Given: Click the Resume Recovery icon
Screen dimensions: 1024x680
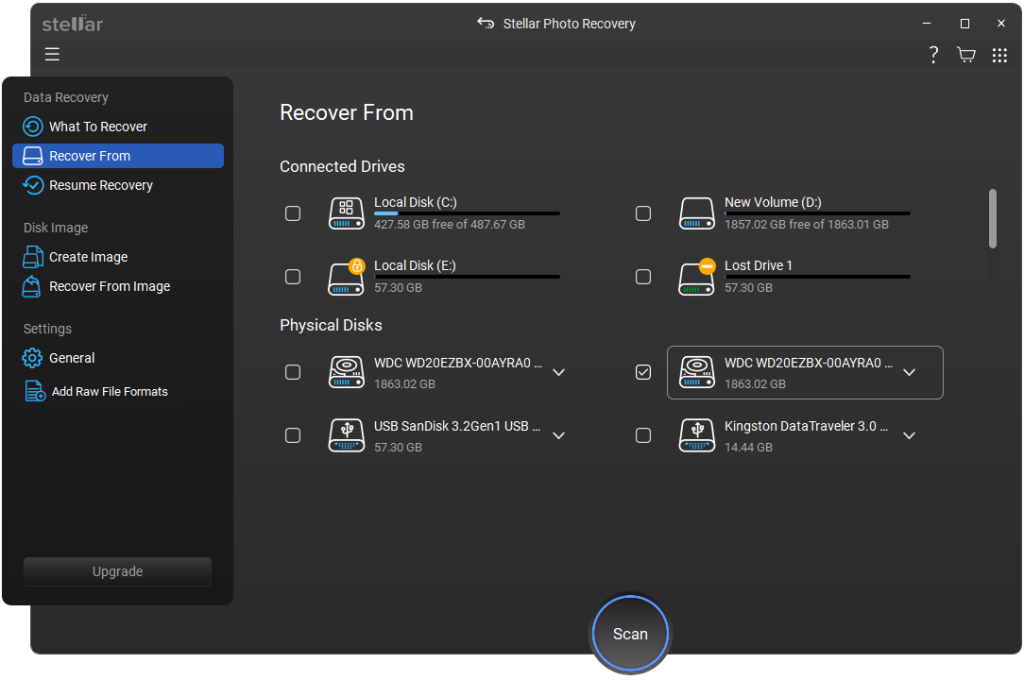Looking at the screenshot, I should (33, 186).
